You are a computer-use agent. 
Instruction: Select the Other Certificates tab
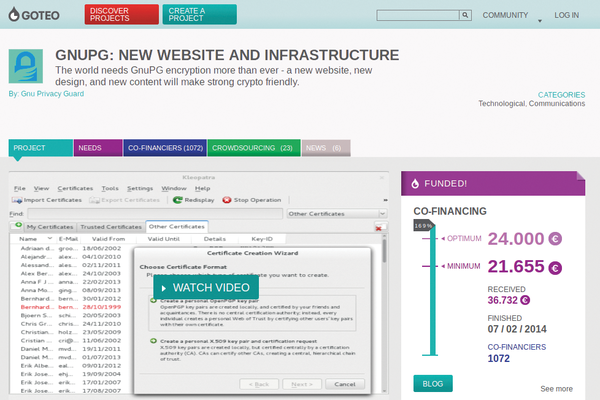click(x=177, y=227)
